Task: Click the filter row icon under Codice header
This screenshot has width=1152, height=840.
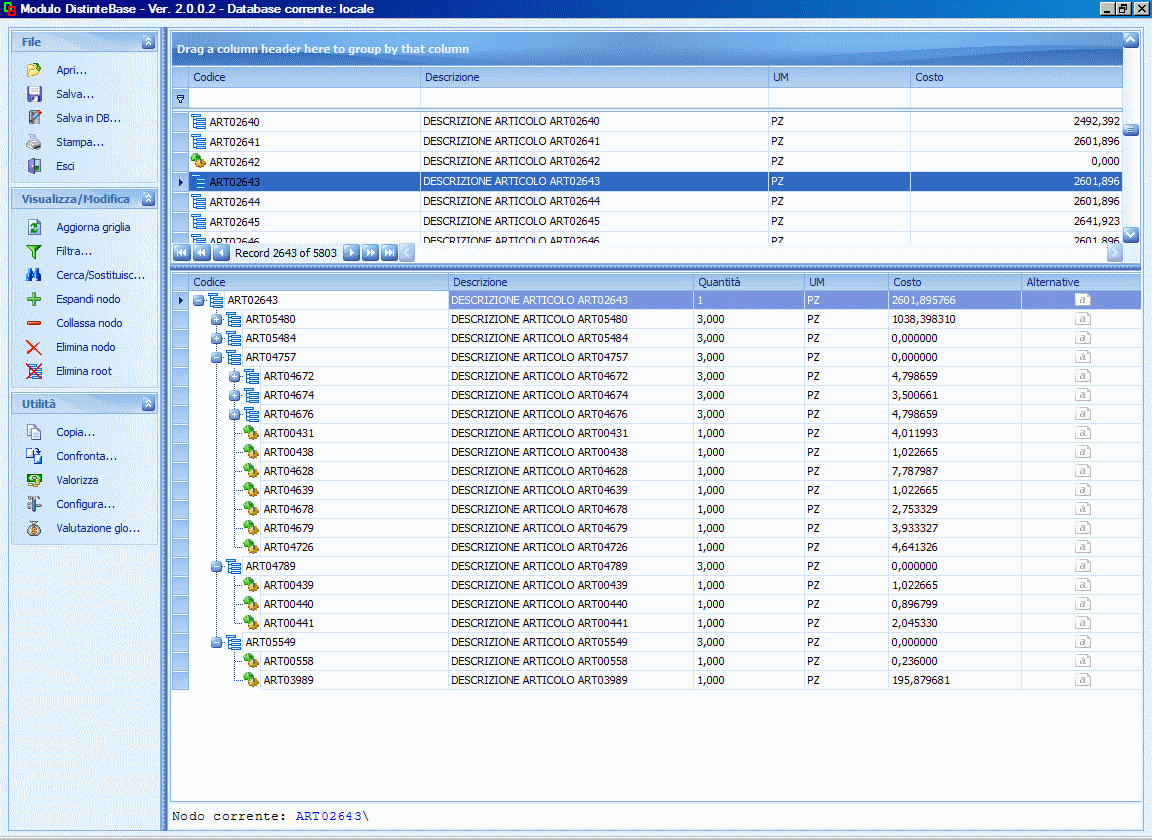Action: pyautogui.click(x=181, y=98)
